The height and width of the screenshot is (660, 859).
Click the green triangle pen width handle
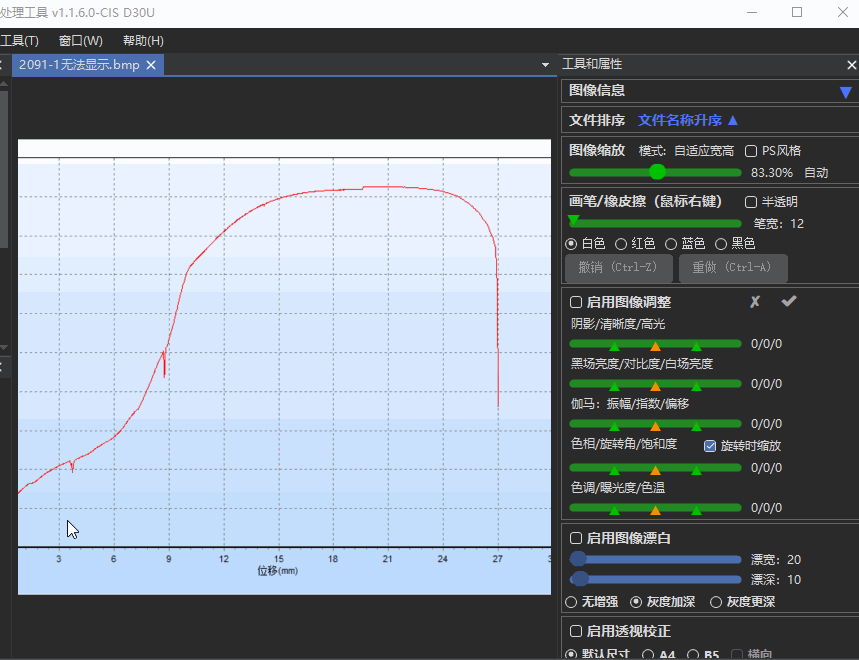point(573,221)
